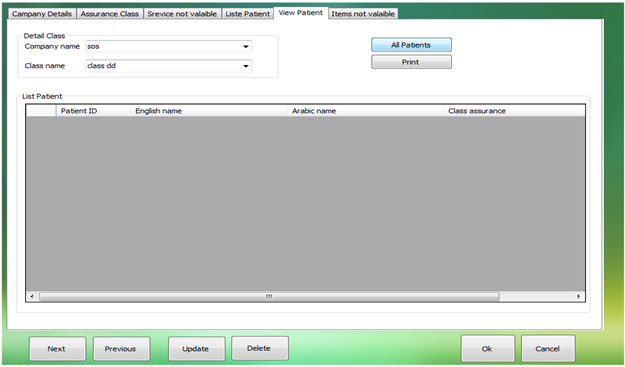Click the Update button

pos(196,349)
